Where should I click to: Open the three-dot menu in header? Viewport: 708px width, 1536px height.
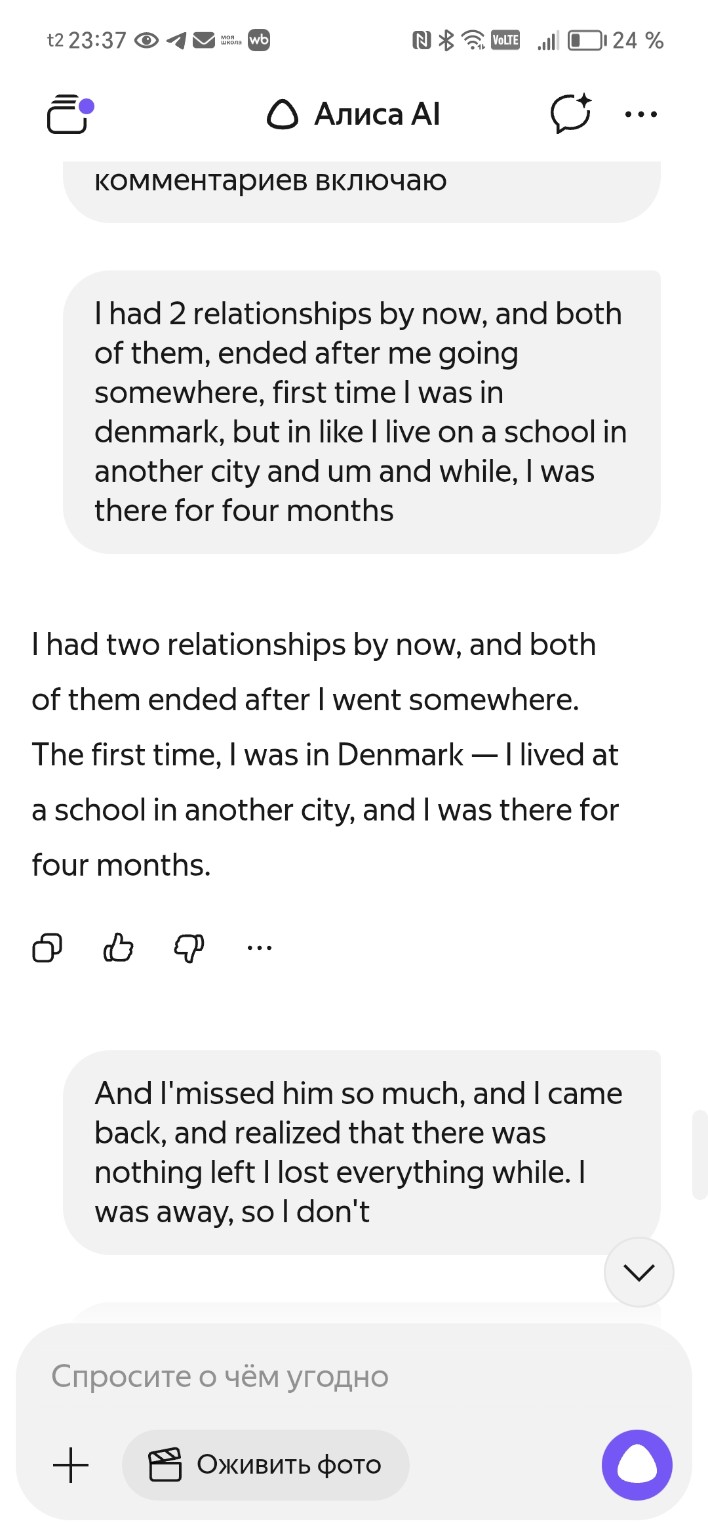coord(640,114)
